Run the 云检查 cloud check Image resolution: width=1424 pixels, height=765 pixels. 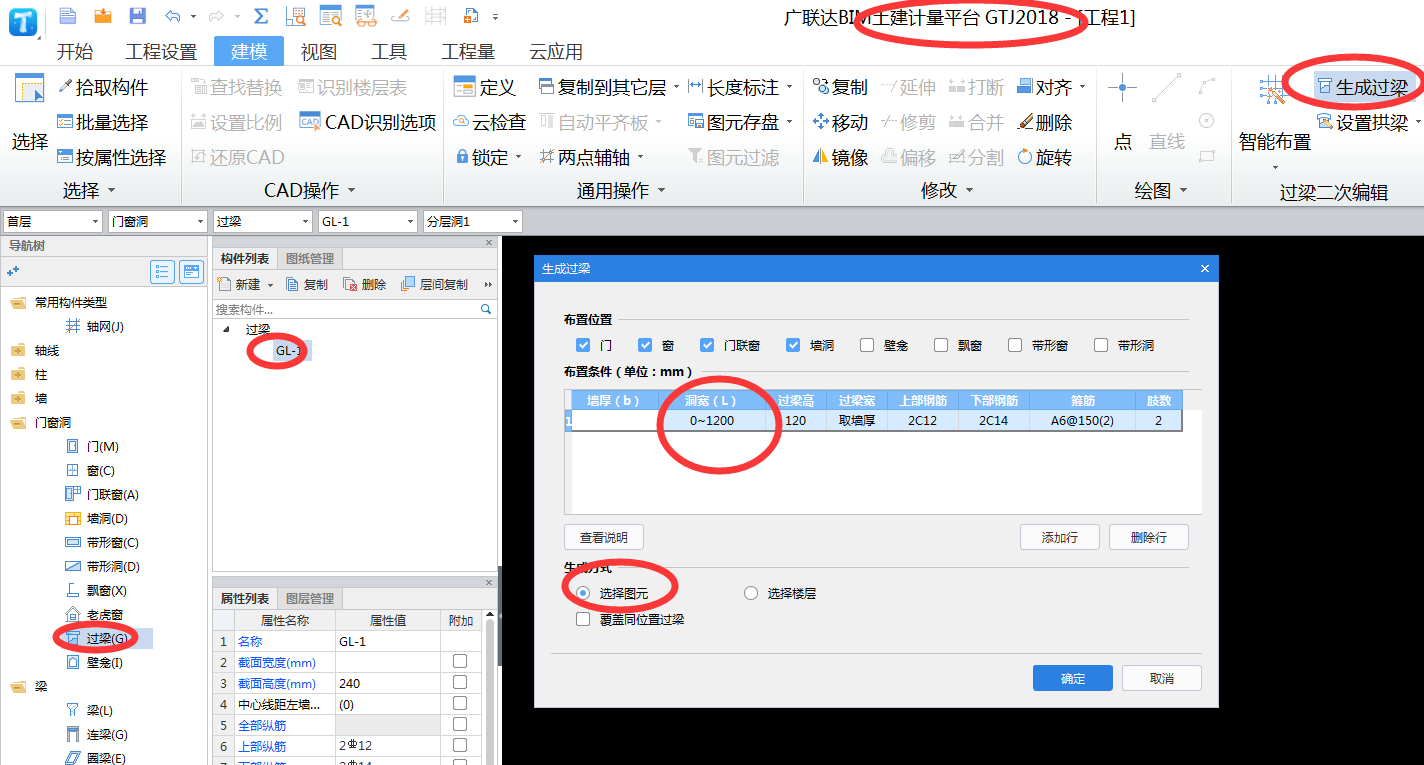[x=489, y=122]
